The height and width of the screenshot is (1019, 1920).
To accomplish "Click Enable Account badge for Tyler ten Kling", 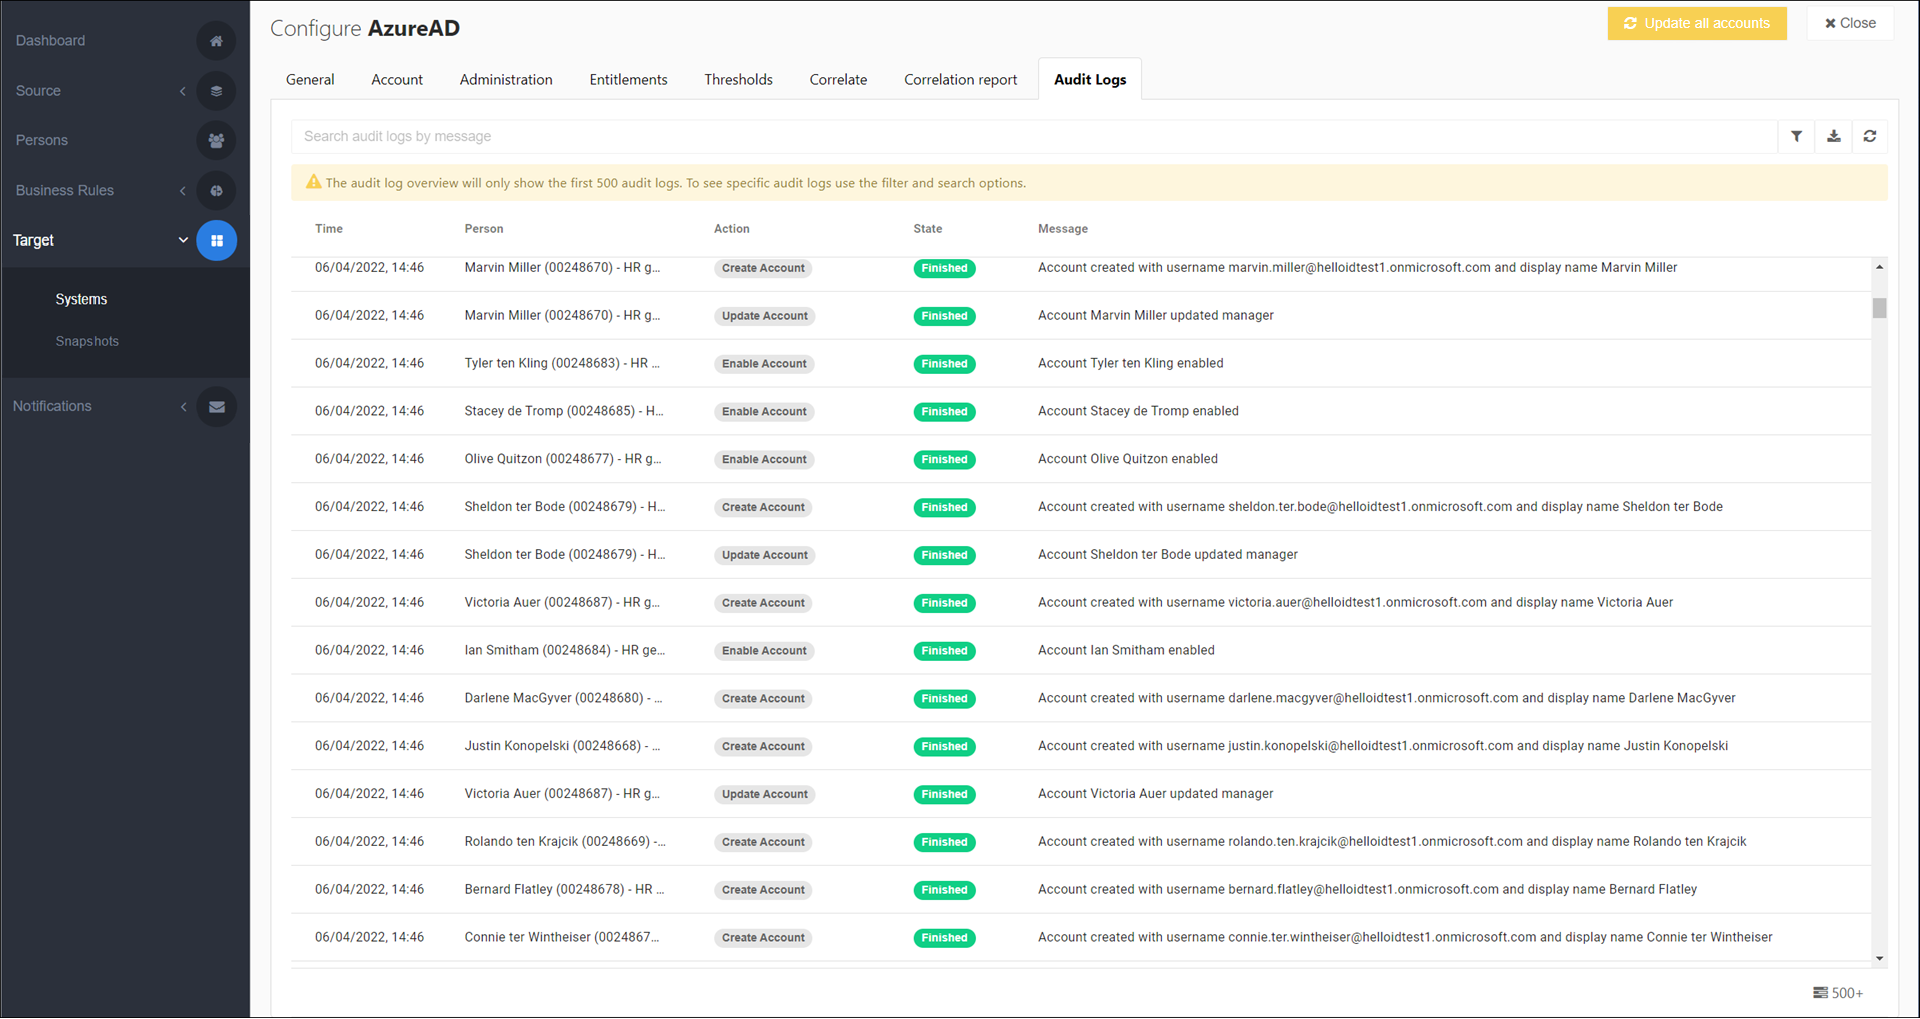I will point(764,364).
